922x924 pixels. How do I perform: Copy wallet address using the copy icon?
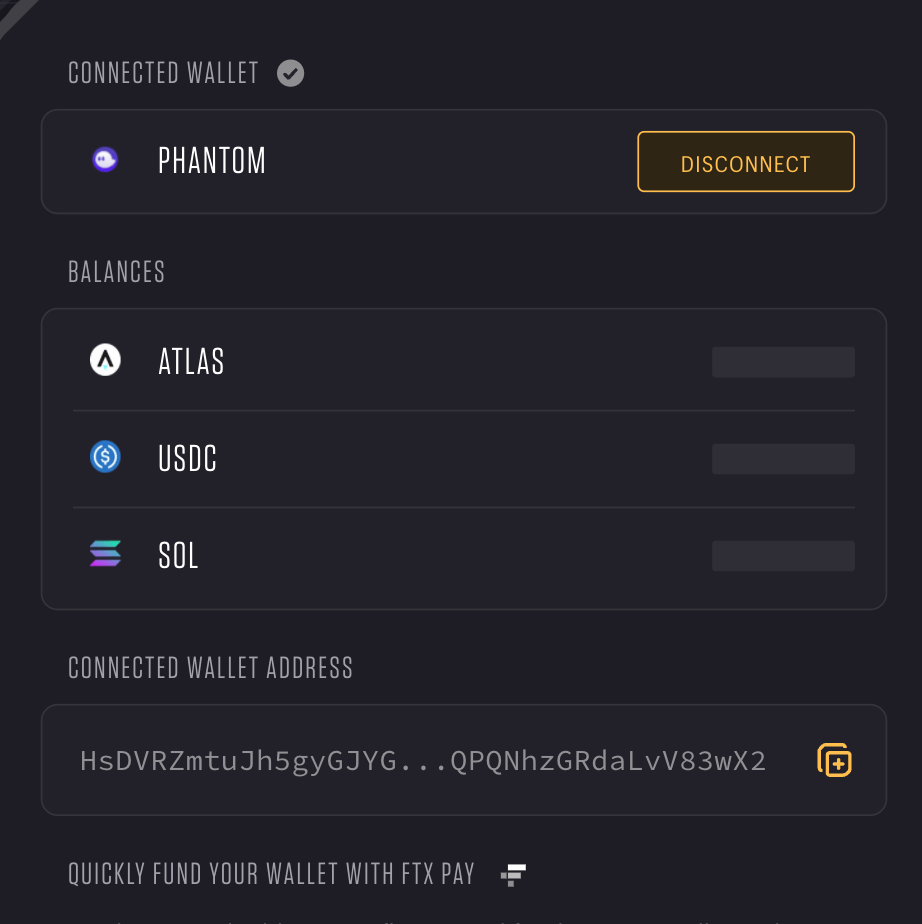click(834, 760)
